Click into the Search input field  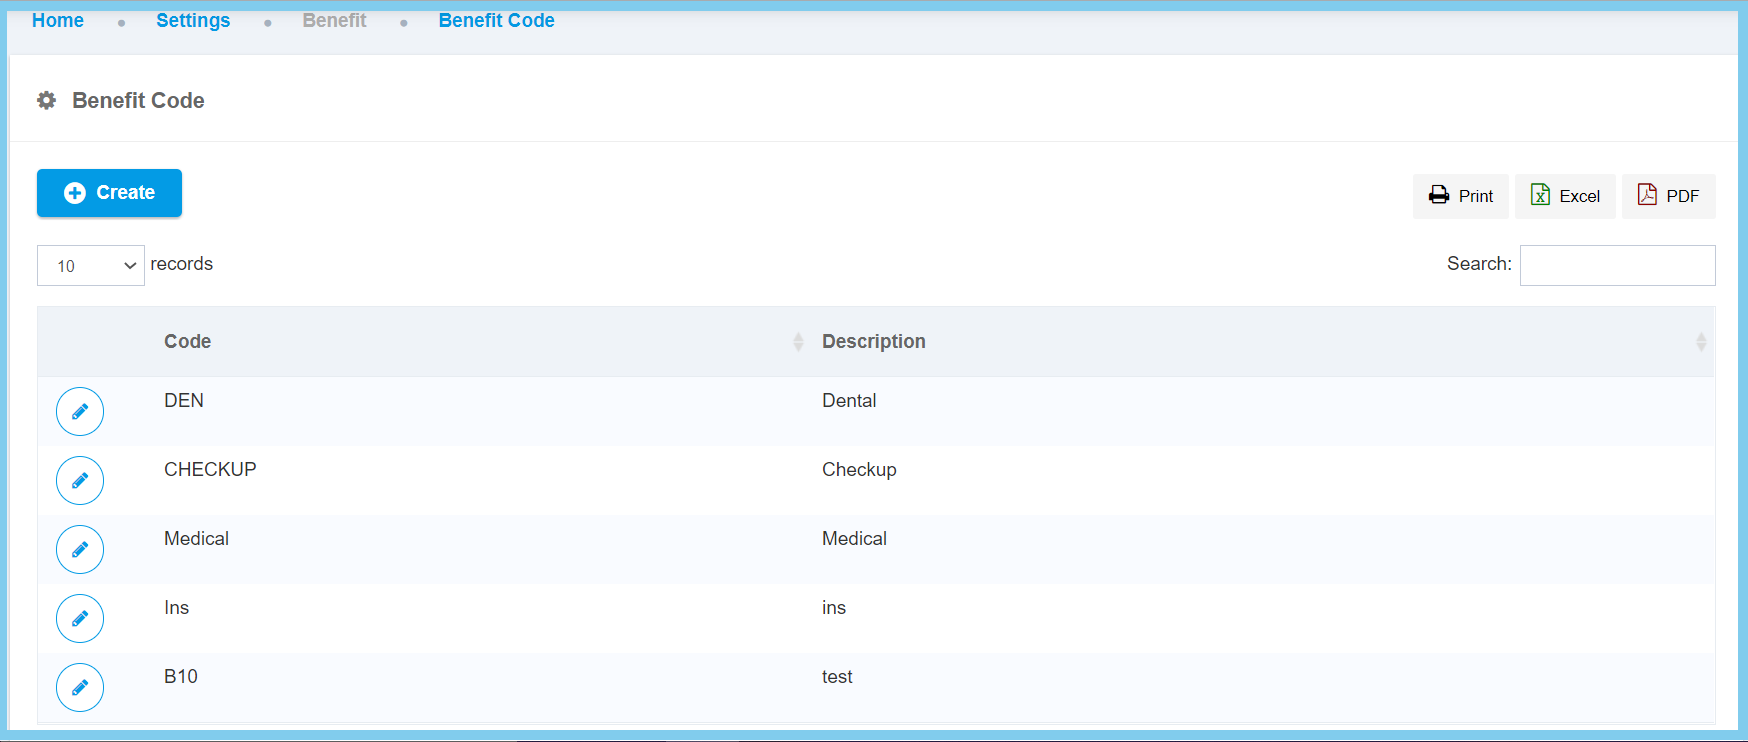(x=1617, y=266)
